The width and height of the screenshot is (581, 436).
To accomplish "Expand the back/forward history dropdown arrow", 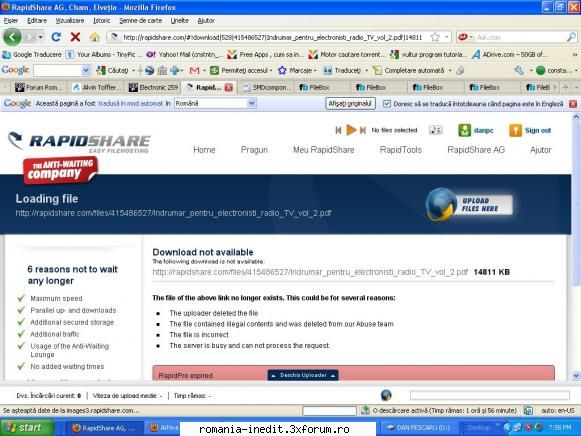I will click(x=40, y=37).
